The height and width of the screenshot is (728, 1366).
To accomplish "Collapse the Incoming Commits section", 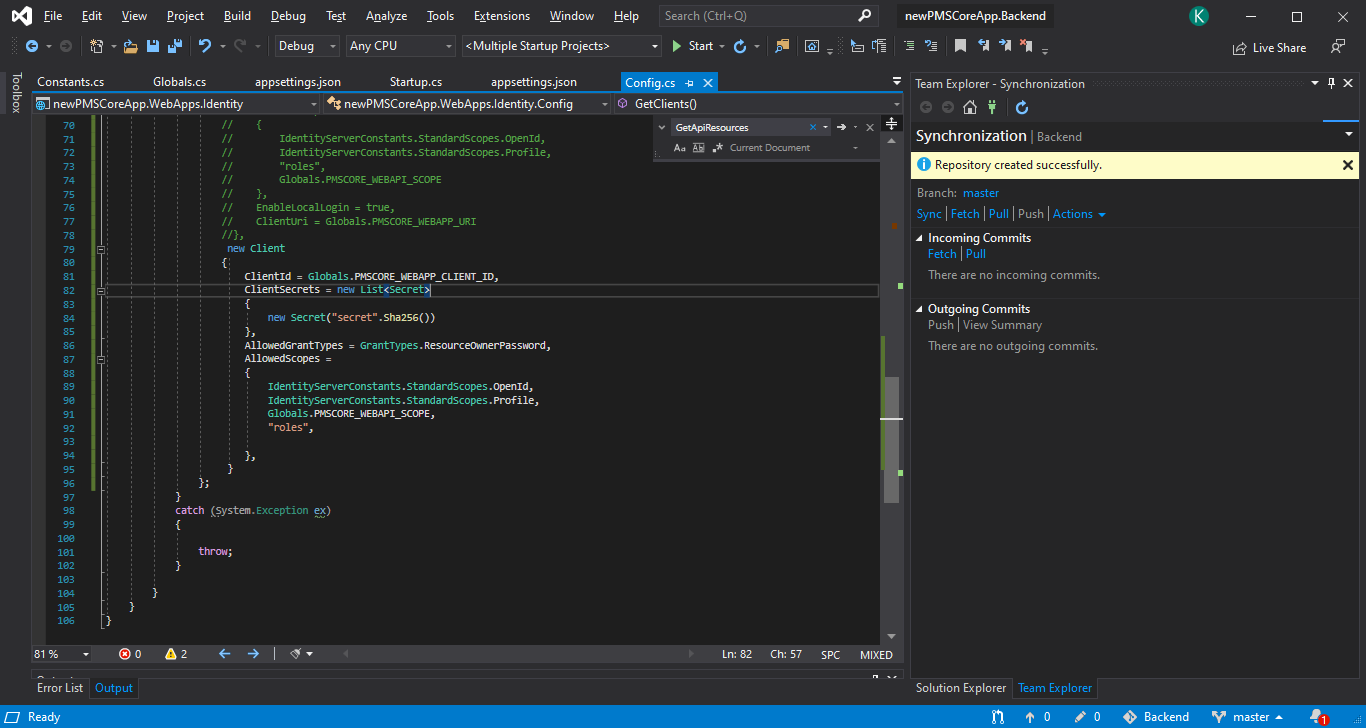I will pyautogui.click(x=920, y=238).
